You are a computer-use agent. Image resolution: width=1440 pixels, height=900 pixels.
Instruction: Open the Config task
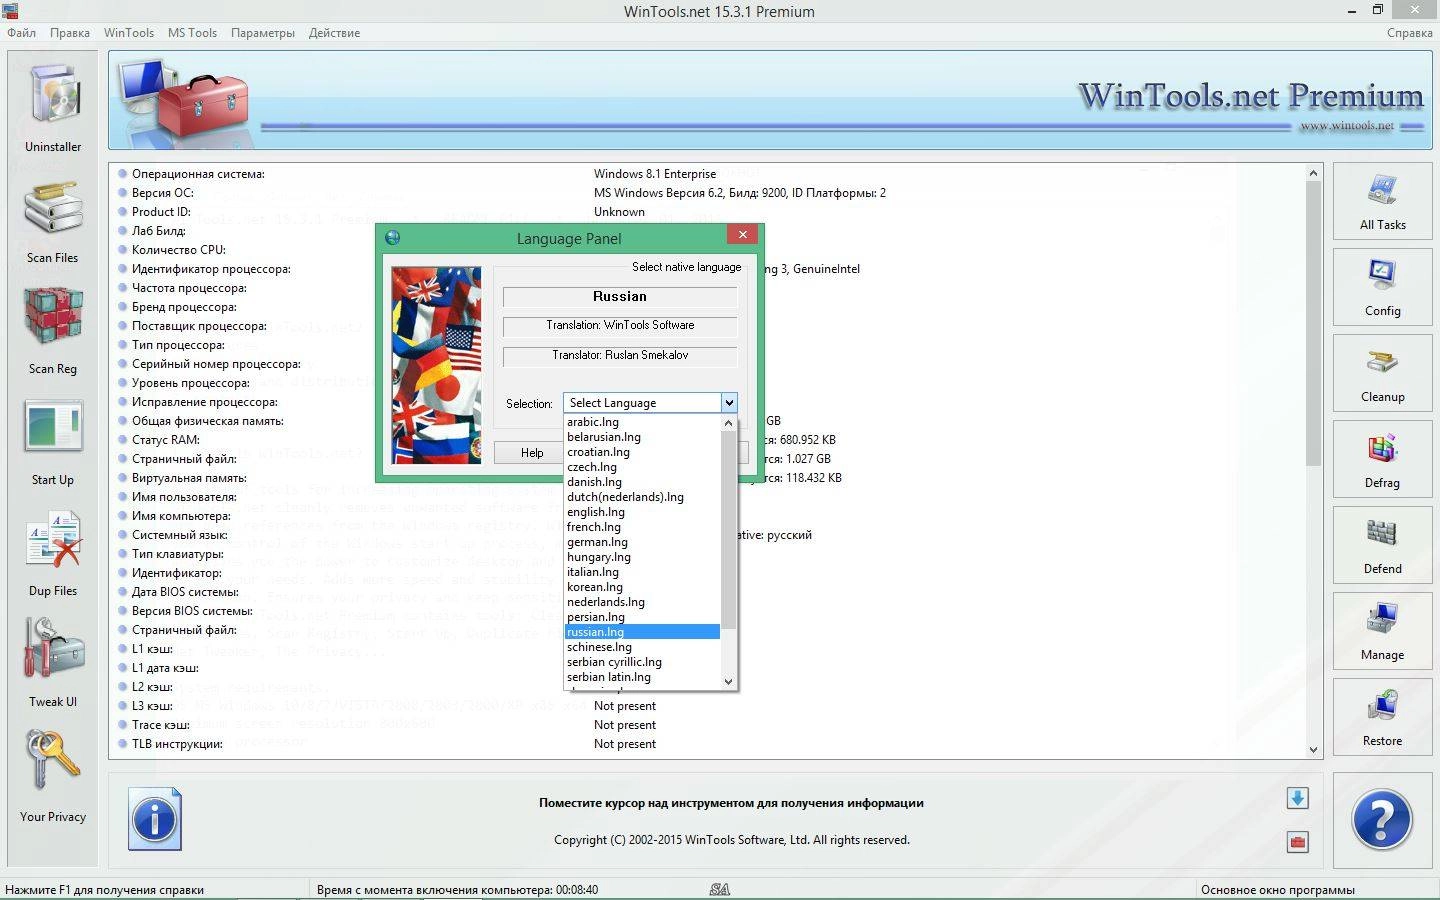click(x=1382, y=287)
